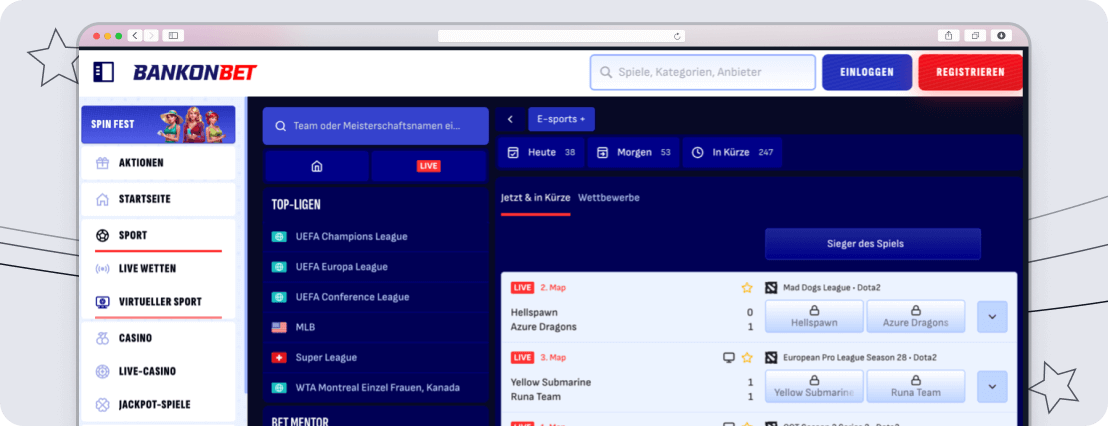Click the browser page reload icon
The width and height of the screenshot is (1108, 426).
677,36
